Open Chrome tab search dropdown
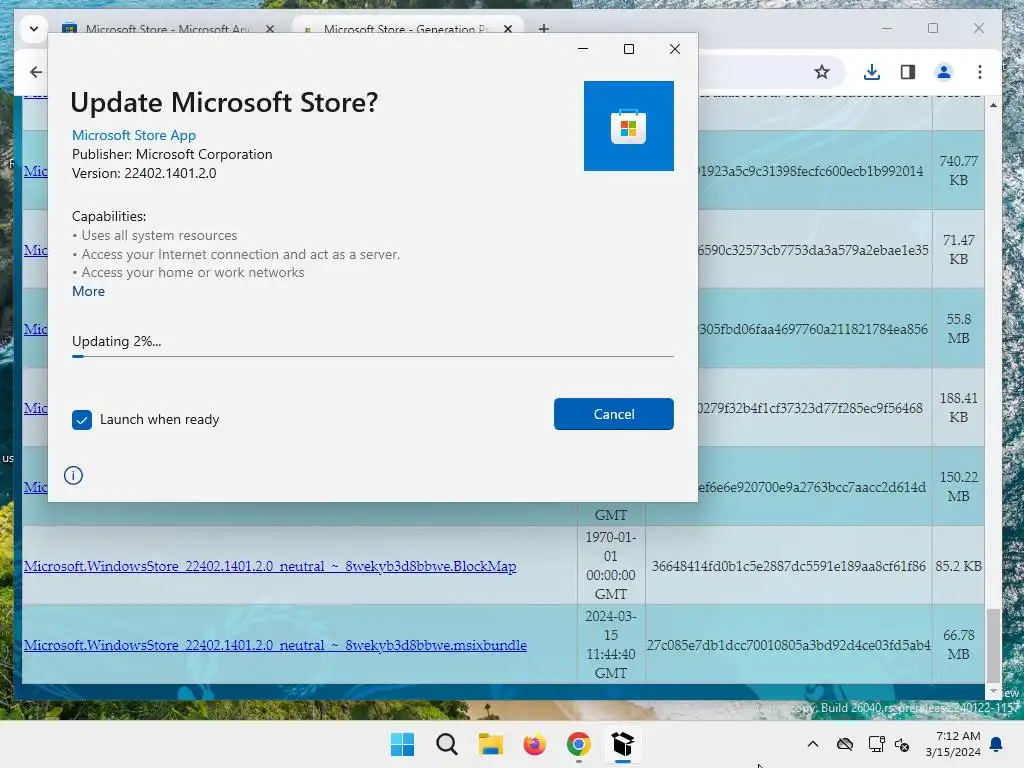Viewport: 1024px width, 768px height. point(34,29)
